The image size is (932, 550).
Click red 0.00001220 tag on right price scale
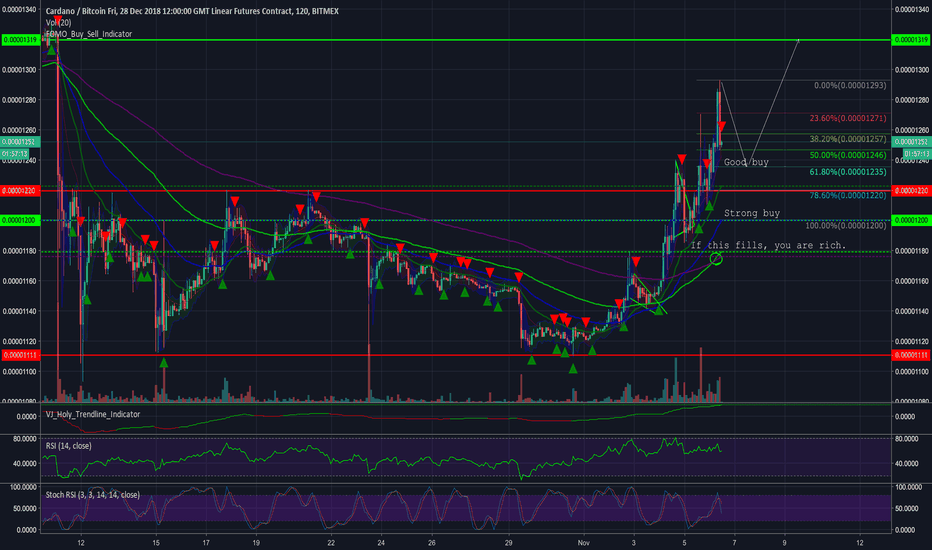[911, 191]
